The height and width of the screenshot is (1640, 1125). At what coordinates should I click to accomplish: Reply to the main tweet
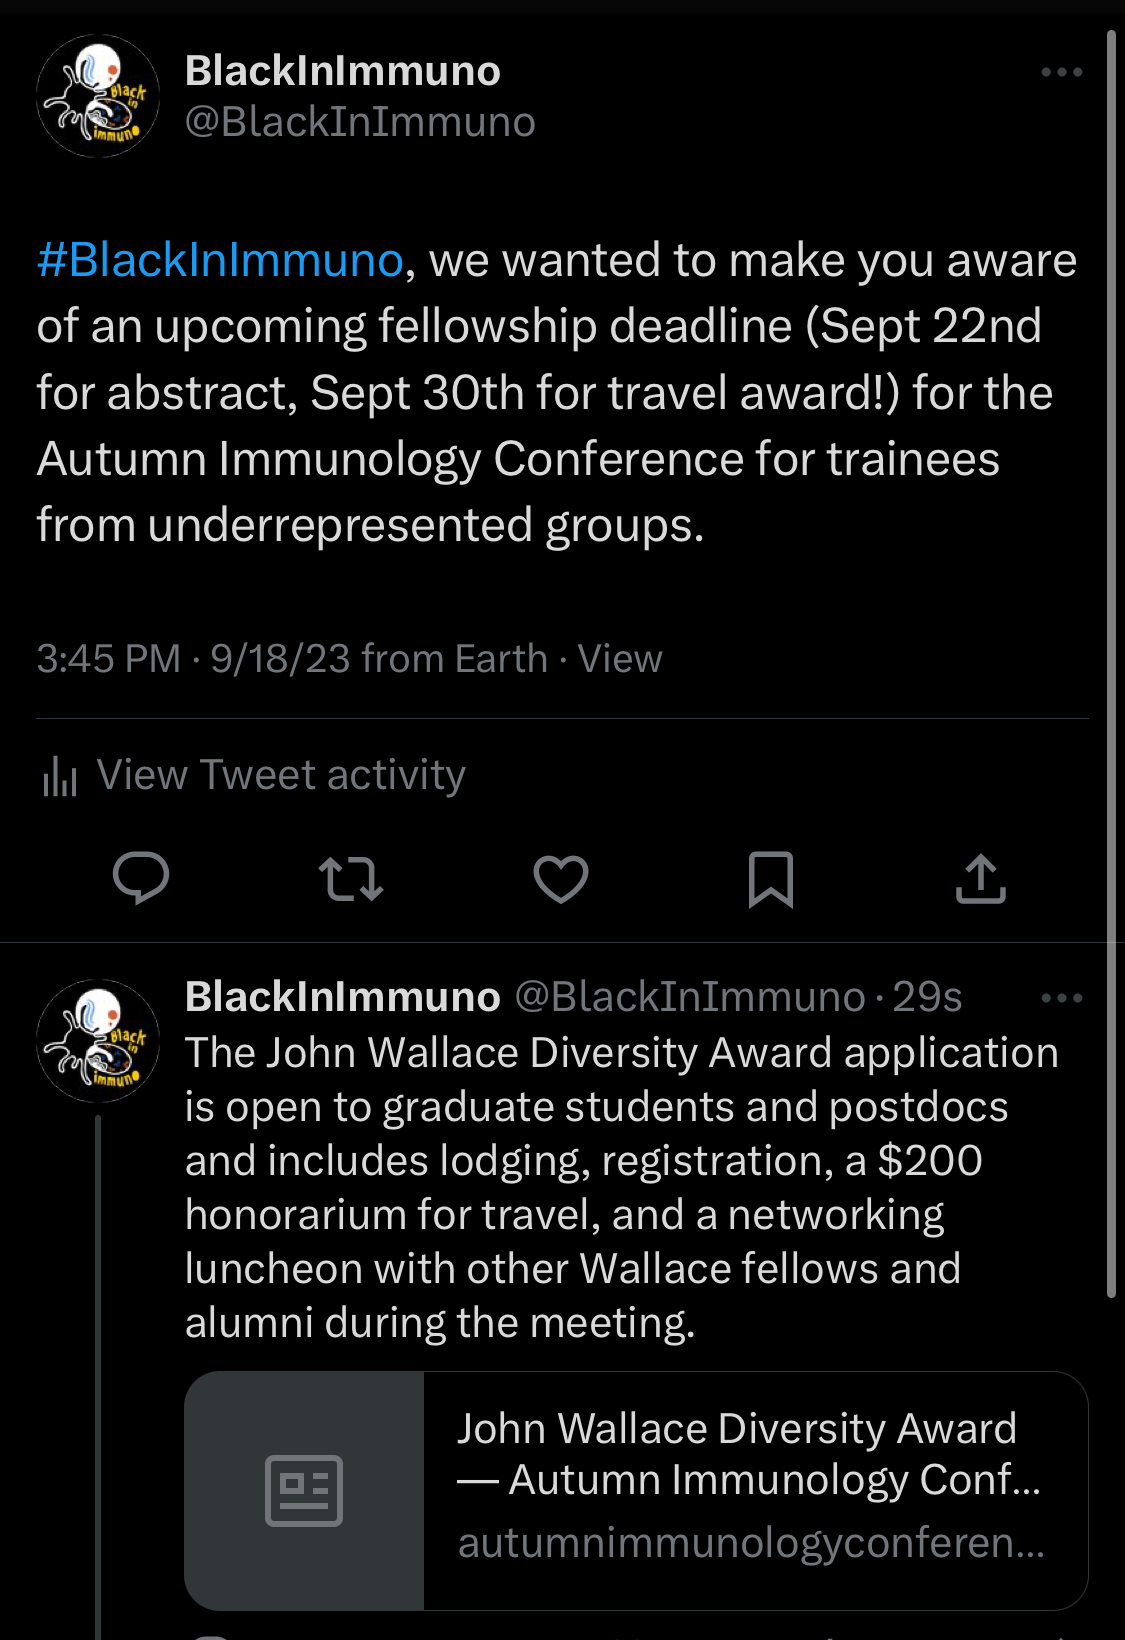(141, 879)
